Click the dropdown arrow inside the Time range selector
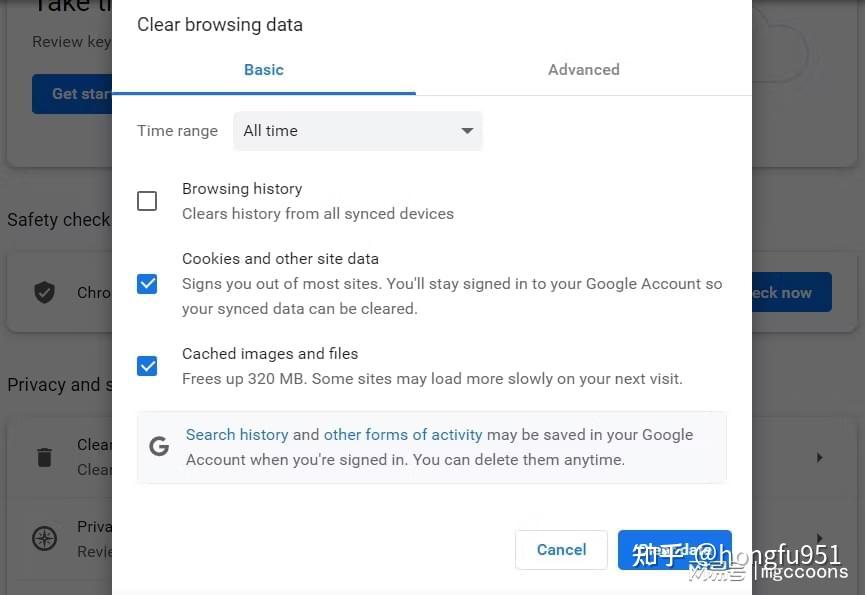The image size is (865, 595). (466, 131)
